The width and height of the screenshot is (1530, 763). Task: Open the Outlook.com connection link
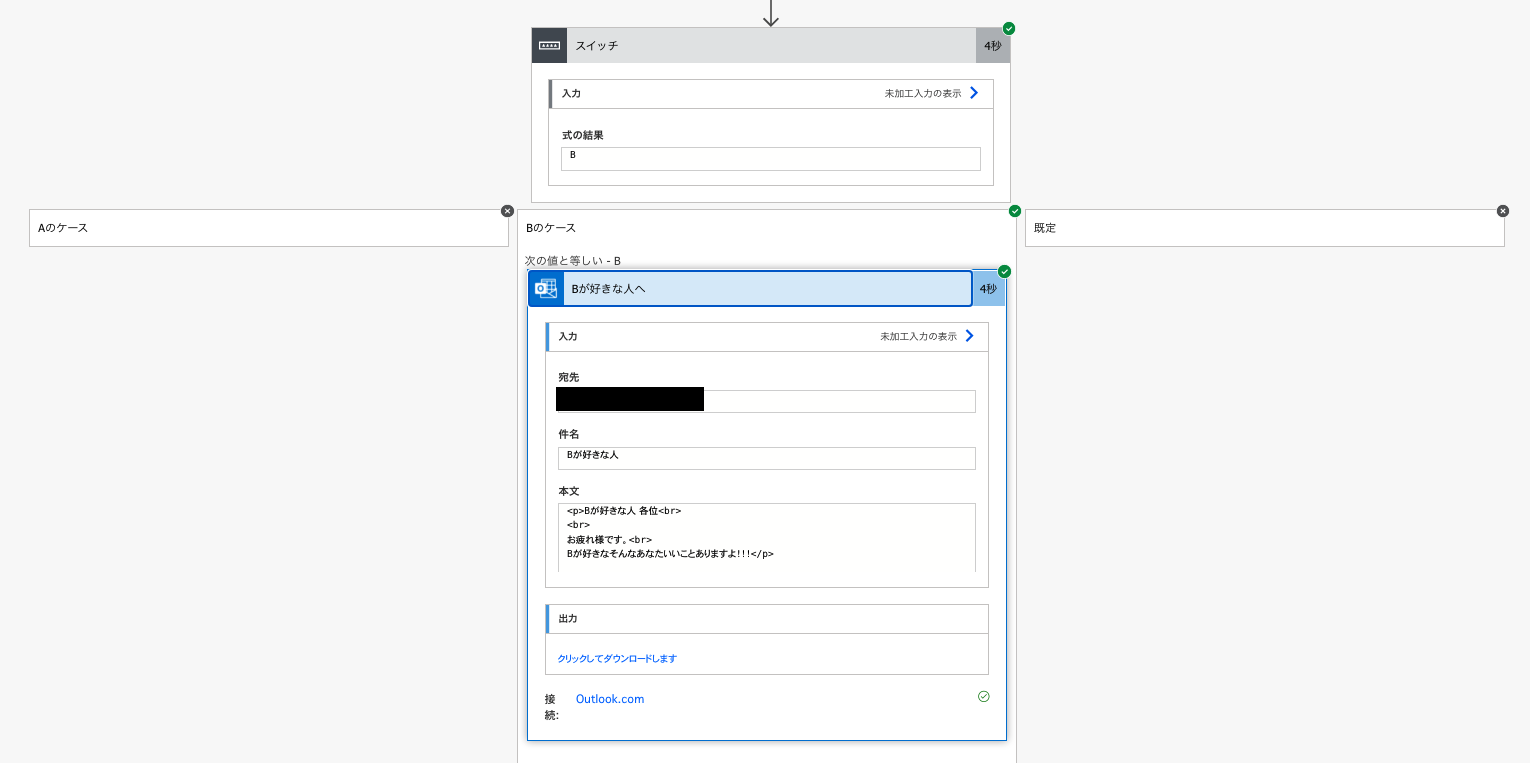pos(610,699)
